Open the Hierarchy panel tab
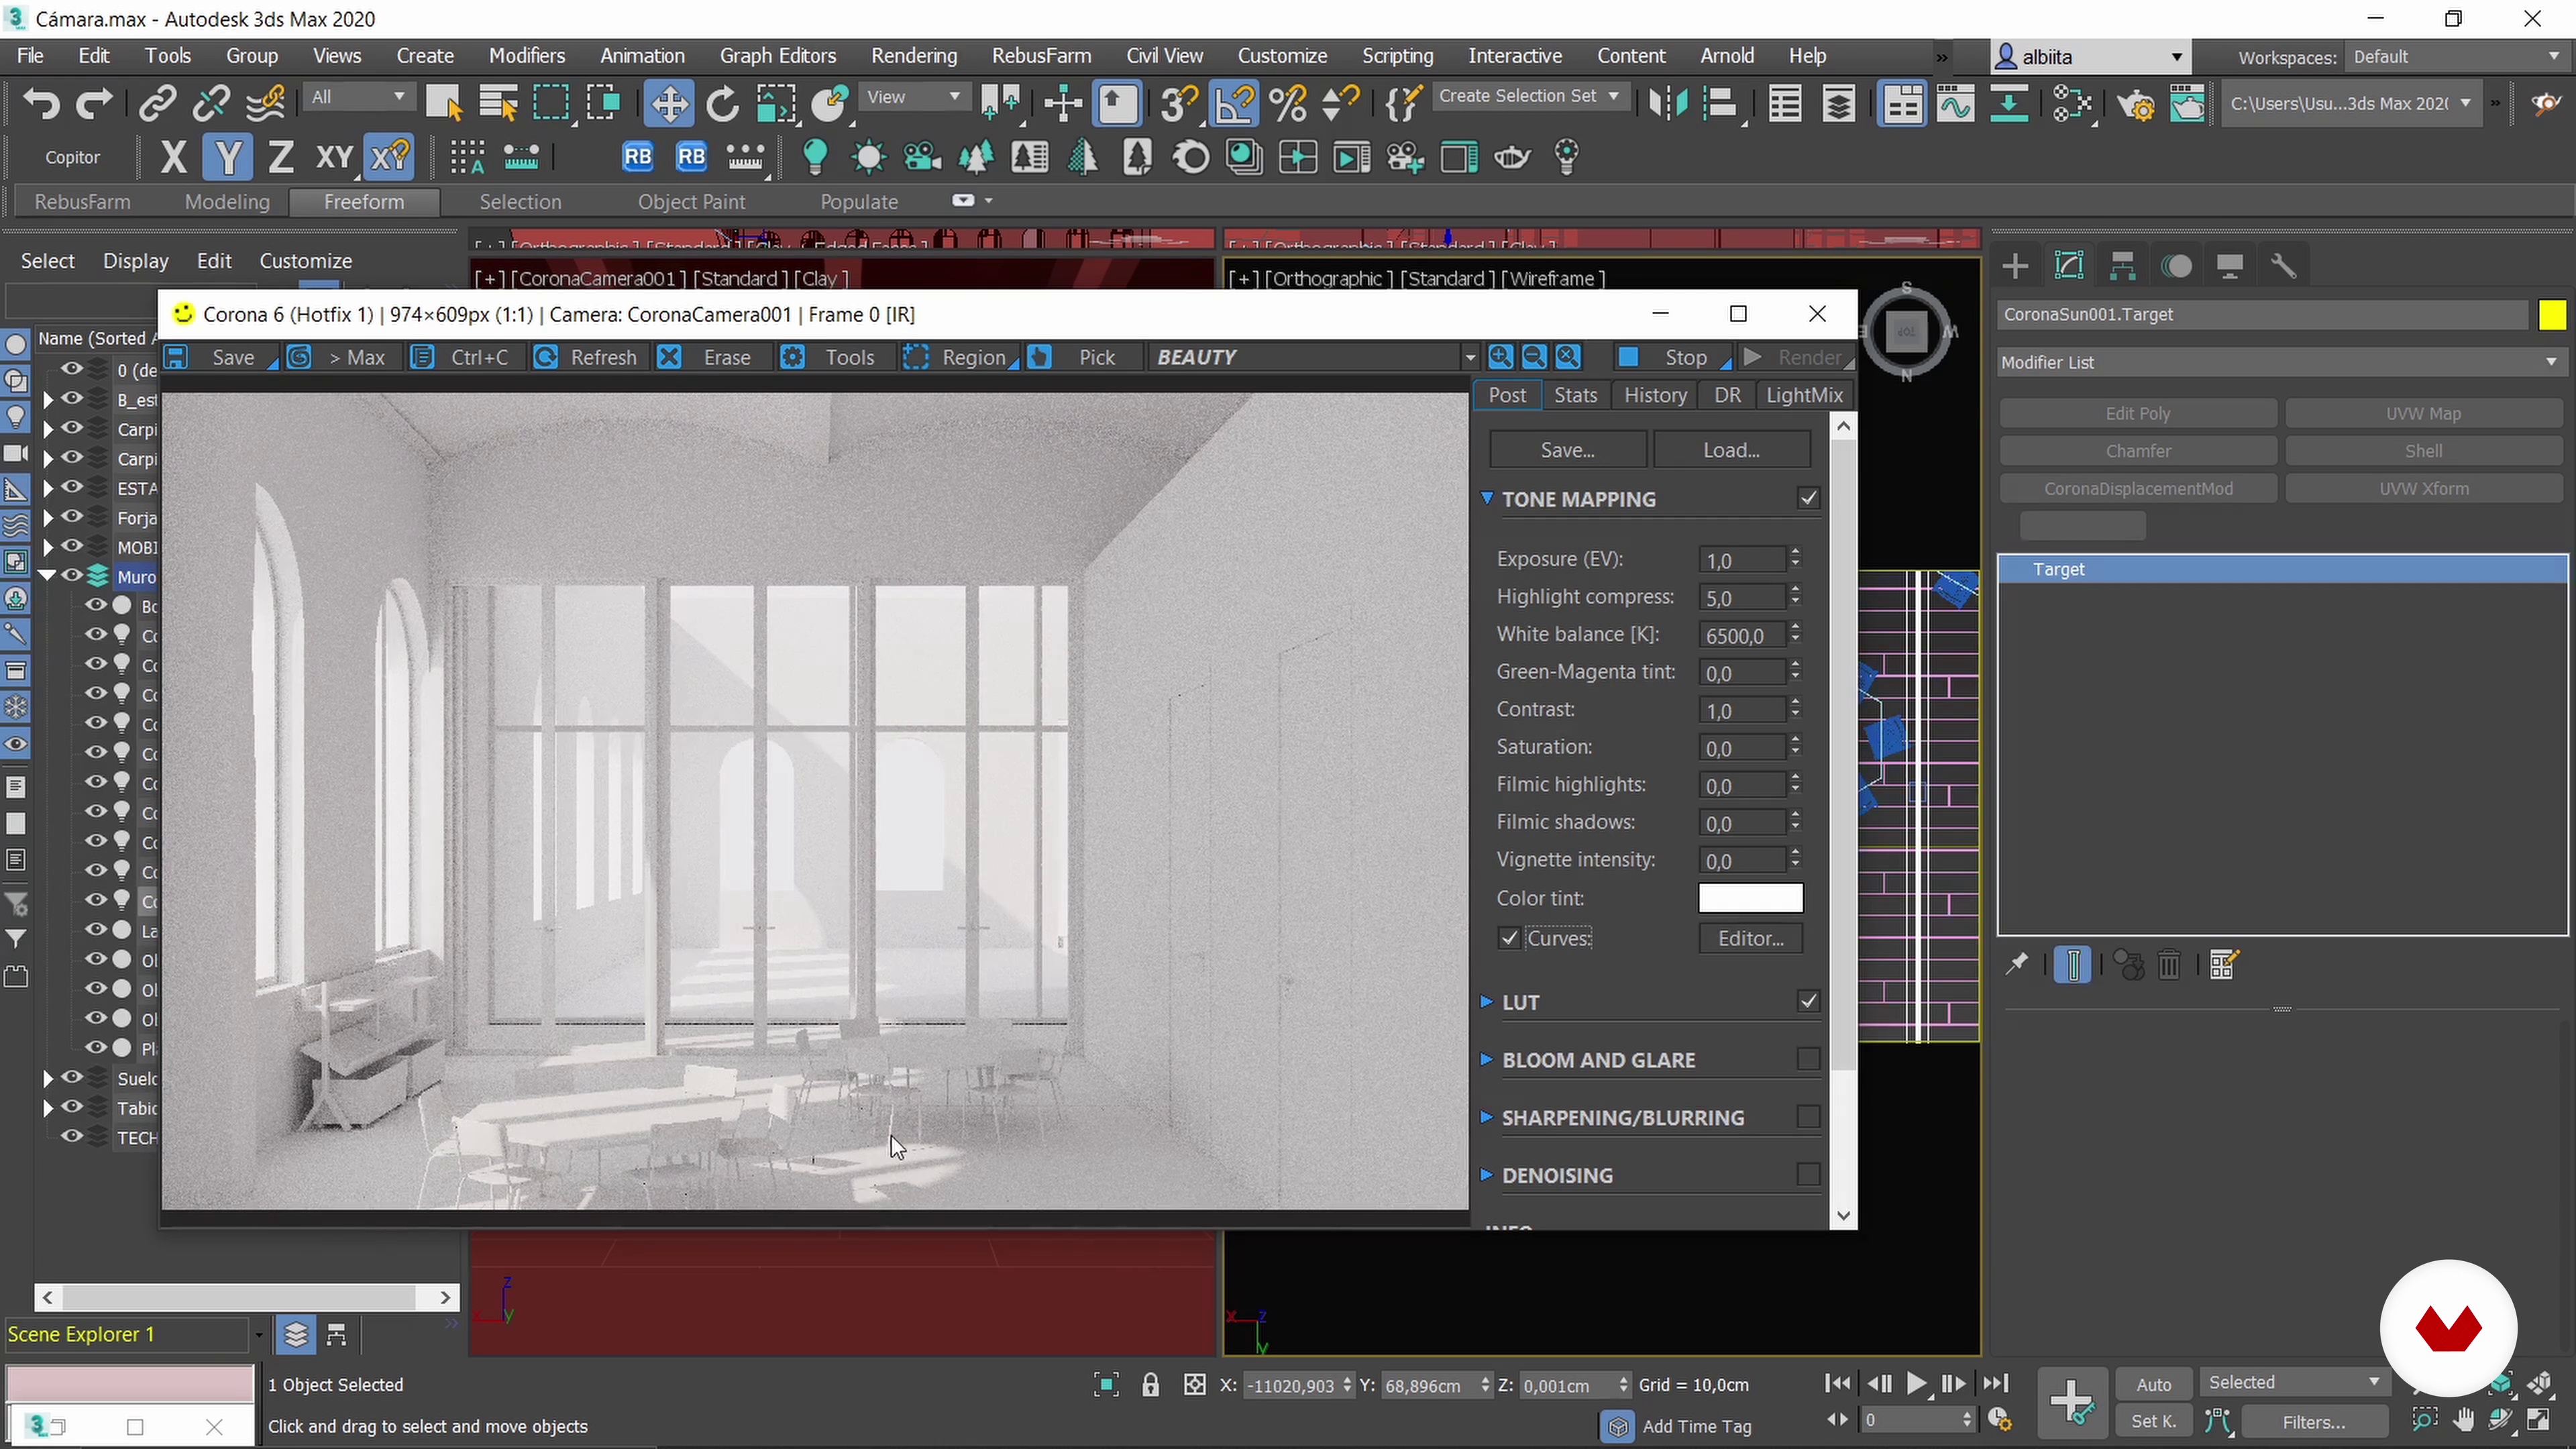 pos(2122,266)
